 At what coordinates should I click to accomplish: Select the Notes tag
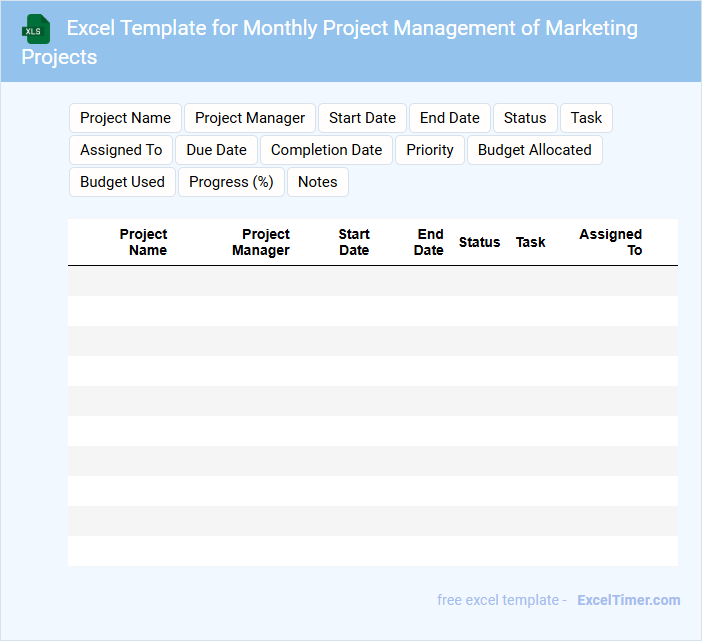pyautogui.click(x=318, y=182)
